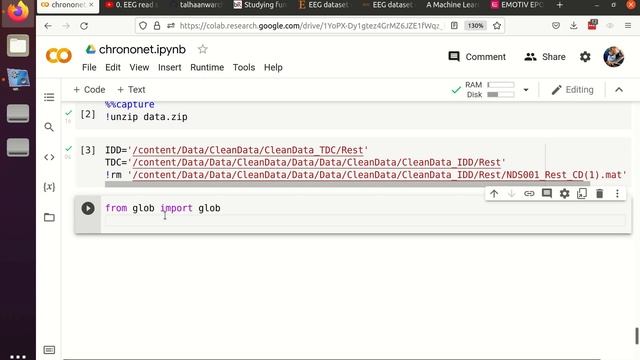The image size is (640, 360).
Task: Save to Pocket icon
Action: point(556,26)
